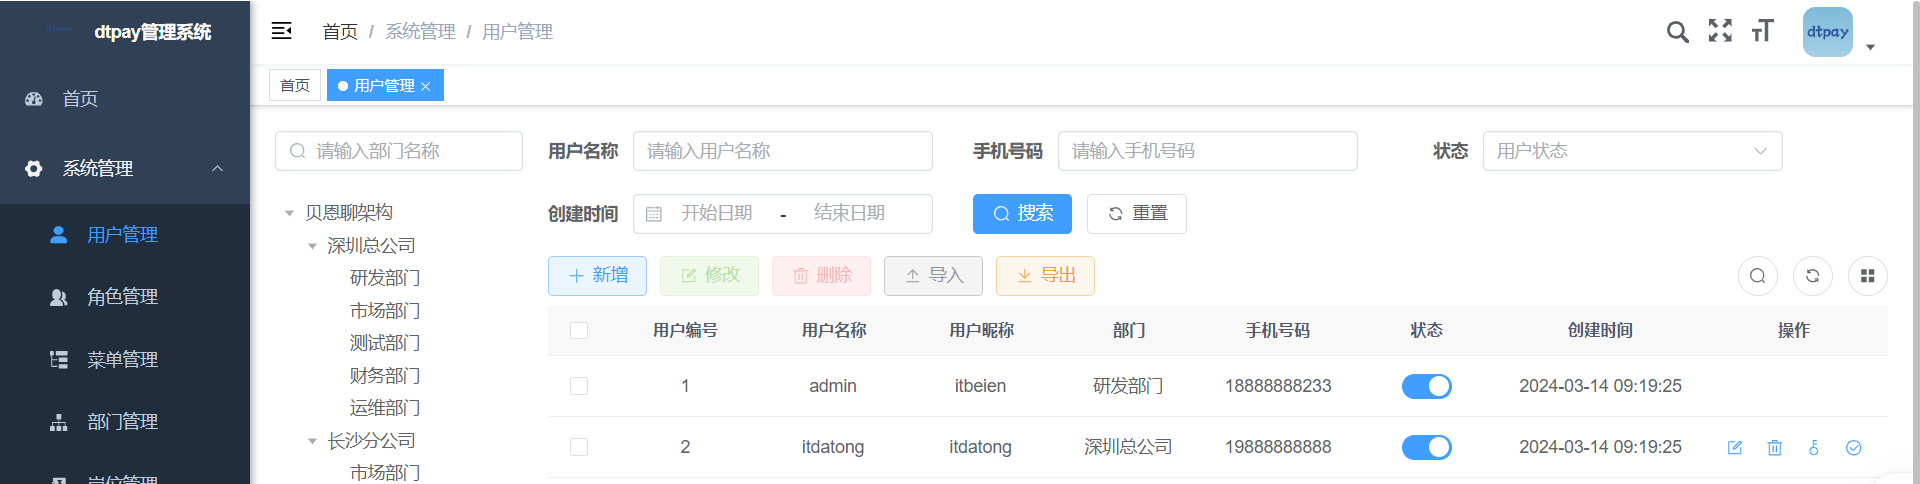Click the blue 搜索 button
Image resolution: width=1920 pixels, height=484 pixels.
pos(1022,214)
